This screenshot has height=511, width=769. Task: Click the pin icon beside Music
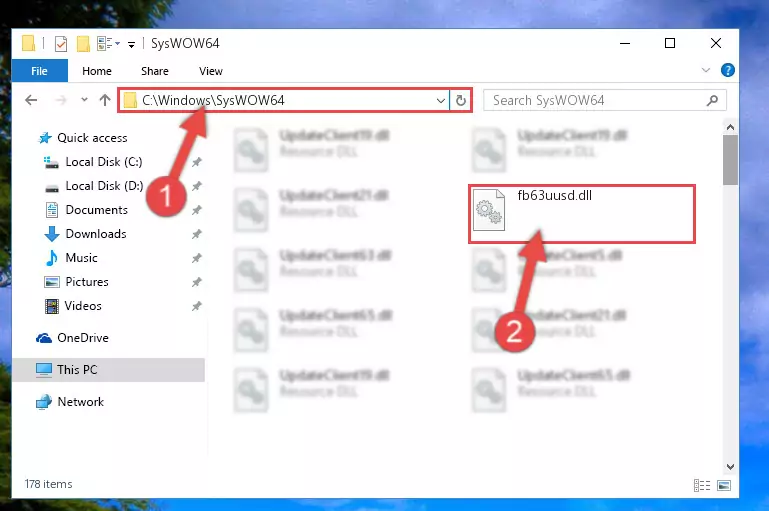(196, 258)
